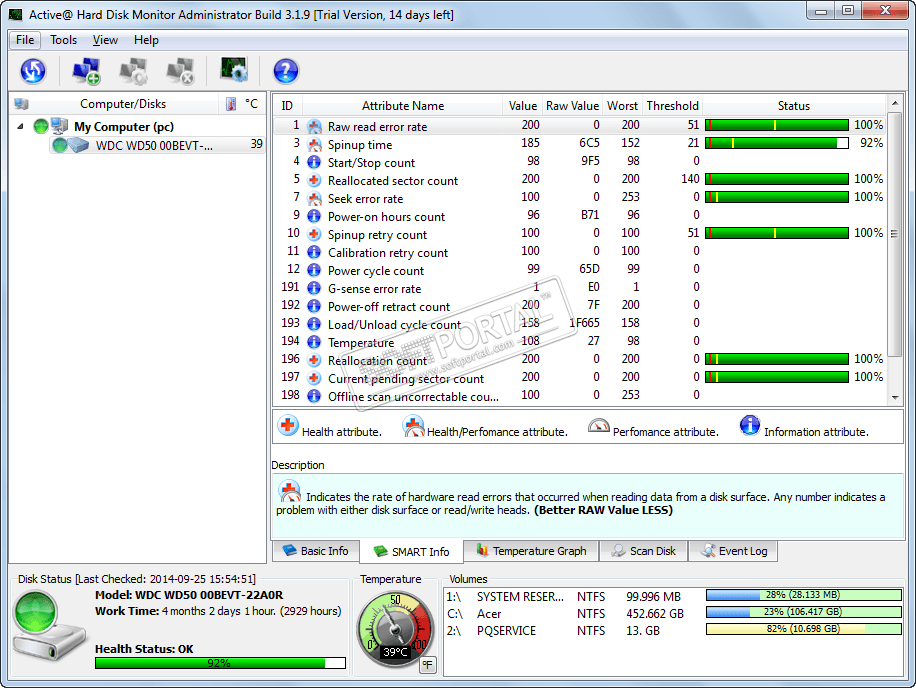Click the thermometer icon in the disks header
916x688 pixels.
click(231, 104)
